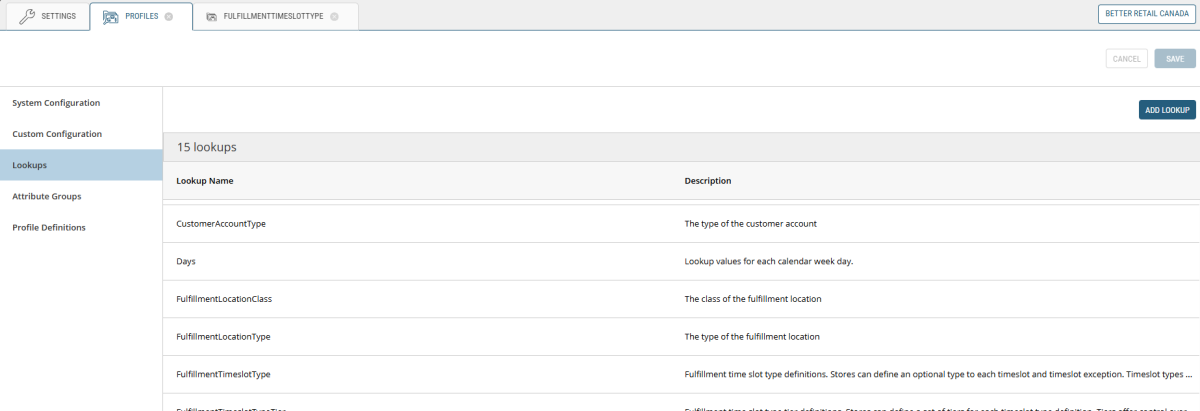The height and width of the screenshot is (411, 1200).
Task: Open Profile Definitions section
Action: pos(49,227)
